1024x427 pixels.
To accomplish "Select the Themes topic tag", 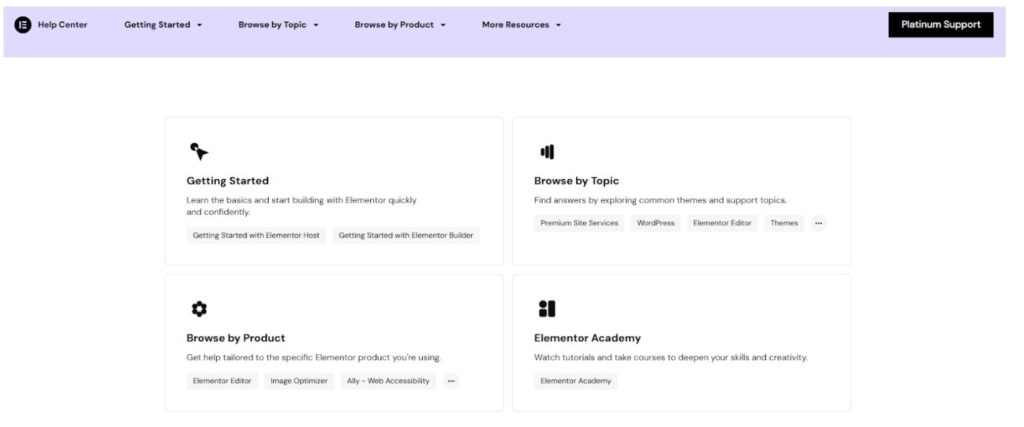I will pos(784,223).
